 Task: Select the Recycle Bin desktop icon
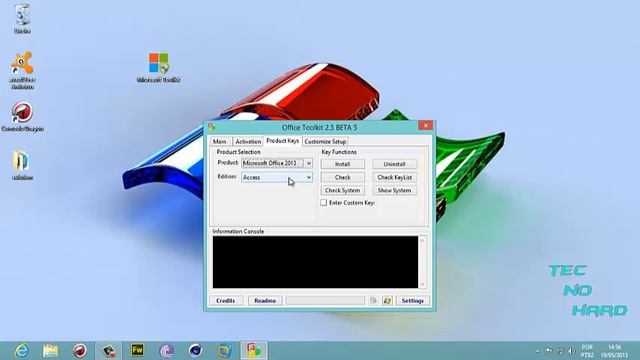point(22,19)
